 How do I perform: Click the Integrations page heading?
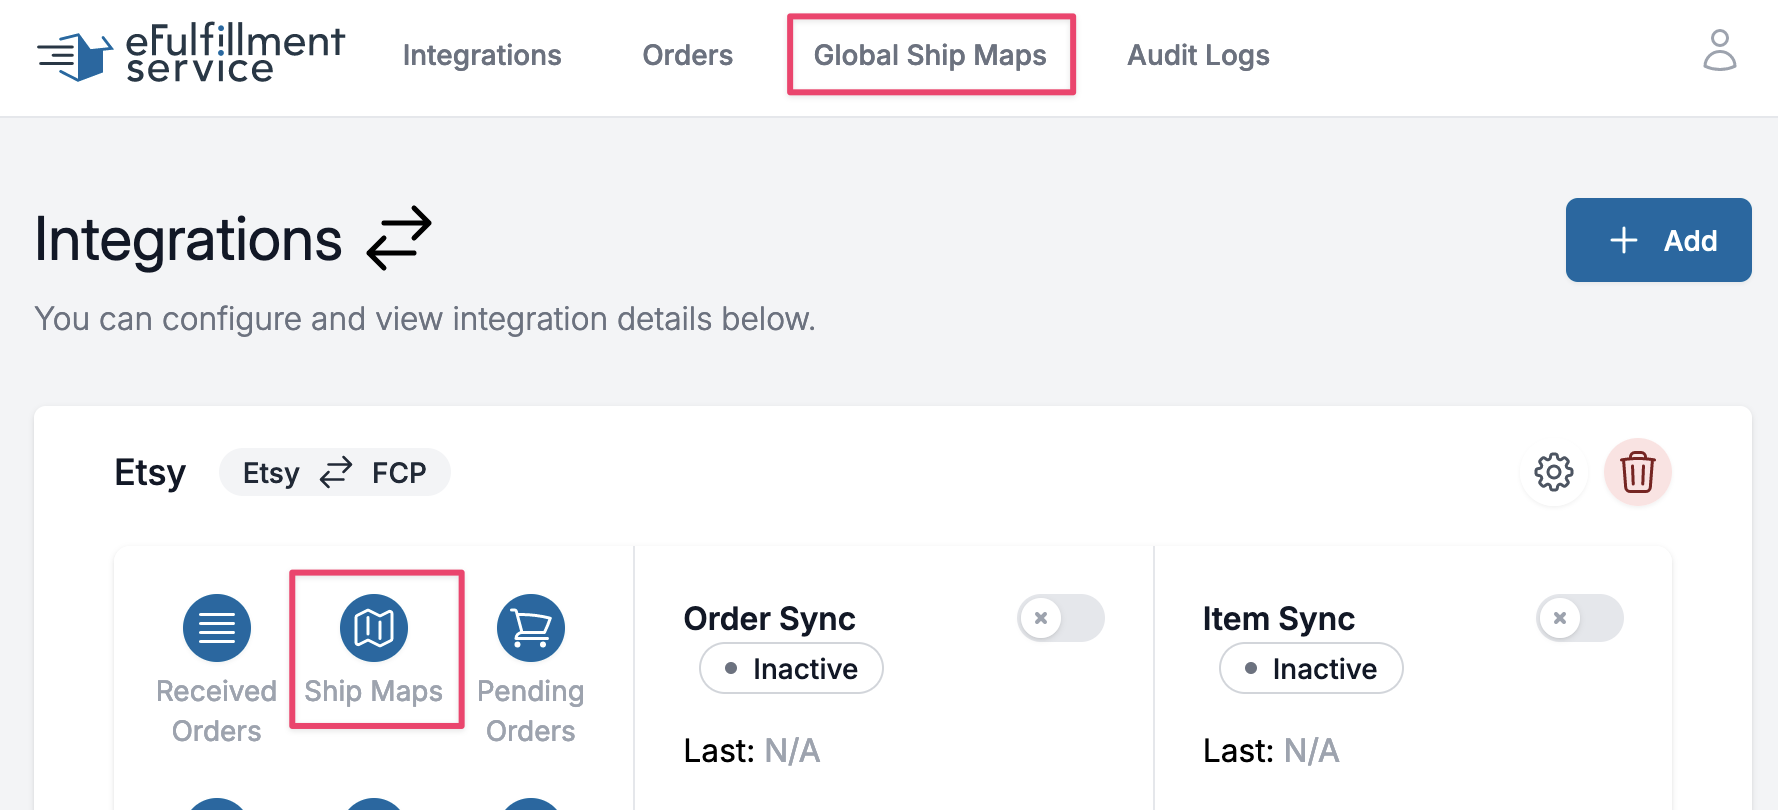point(188,240)
